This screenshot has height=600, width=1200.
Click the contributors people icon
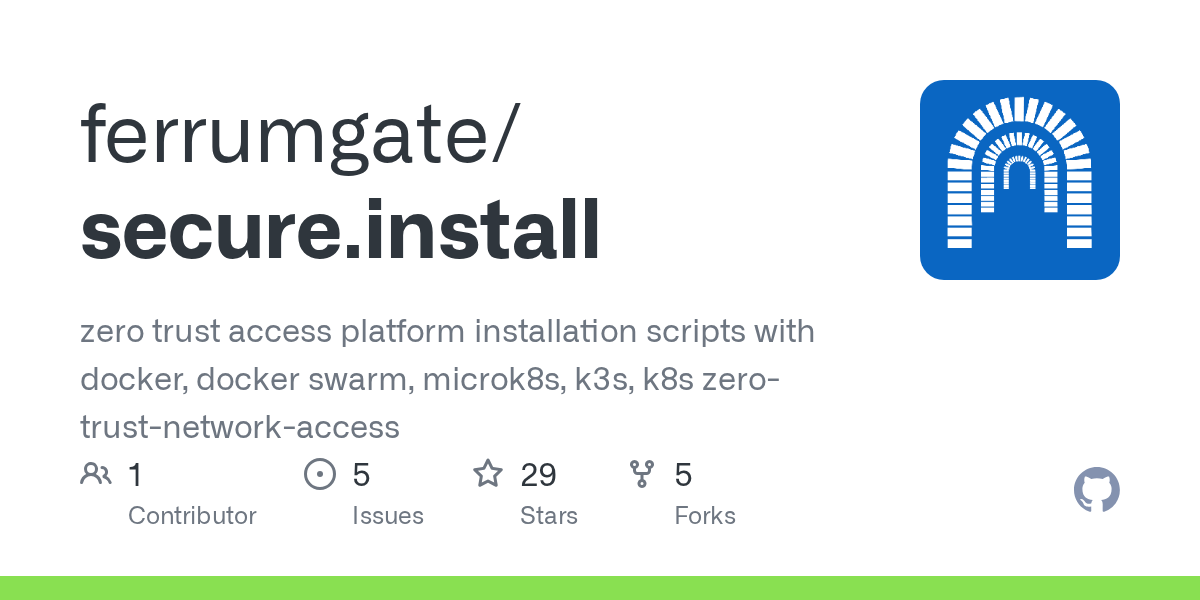point(96,474)
